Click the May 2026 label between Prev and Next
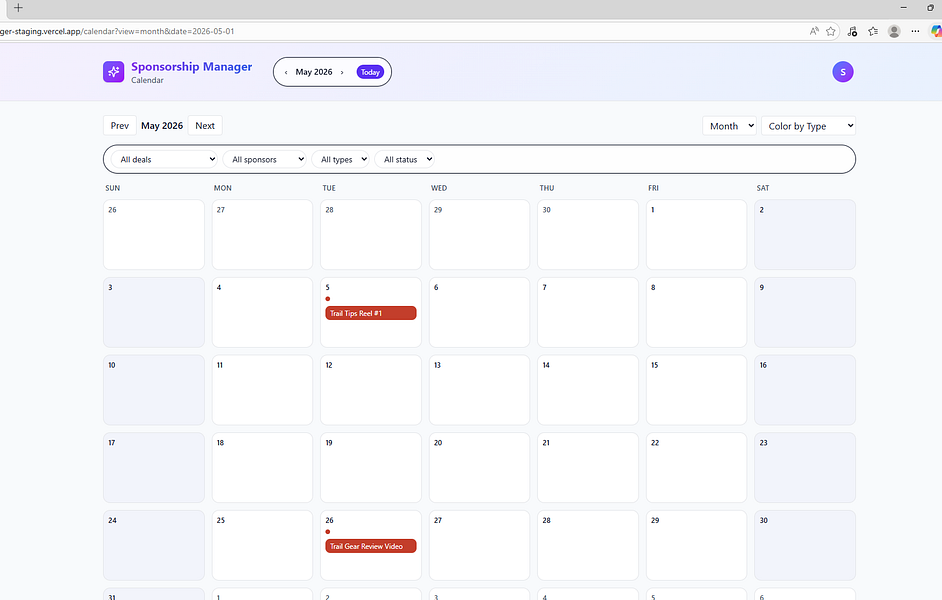The height and width of the screenshot is (600, 942). pos(162,126)
